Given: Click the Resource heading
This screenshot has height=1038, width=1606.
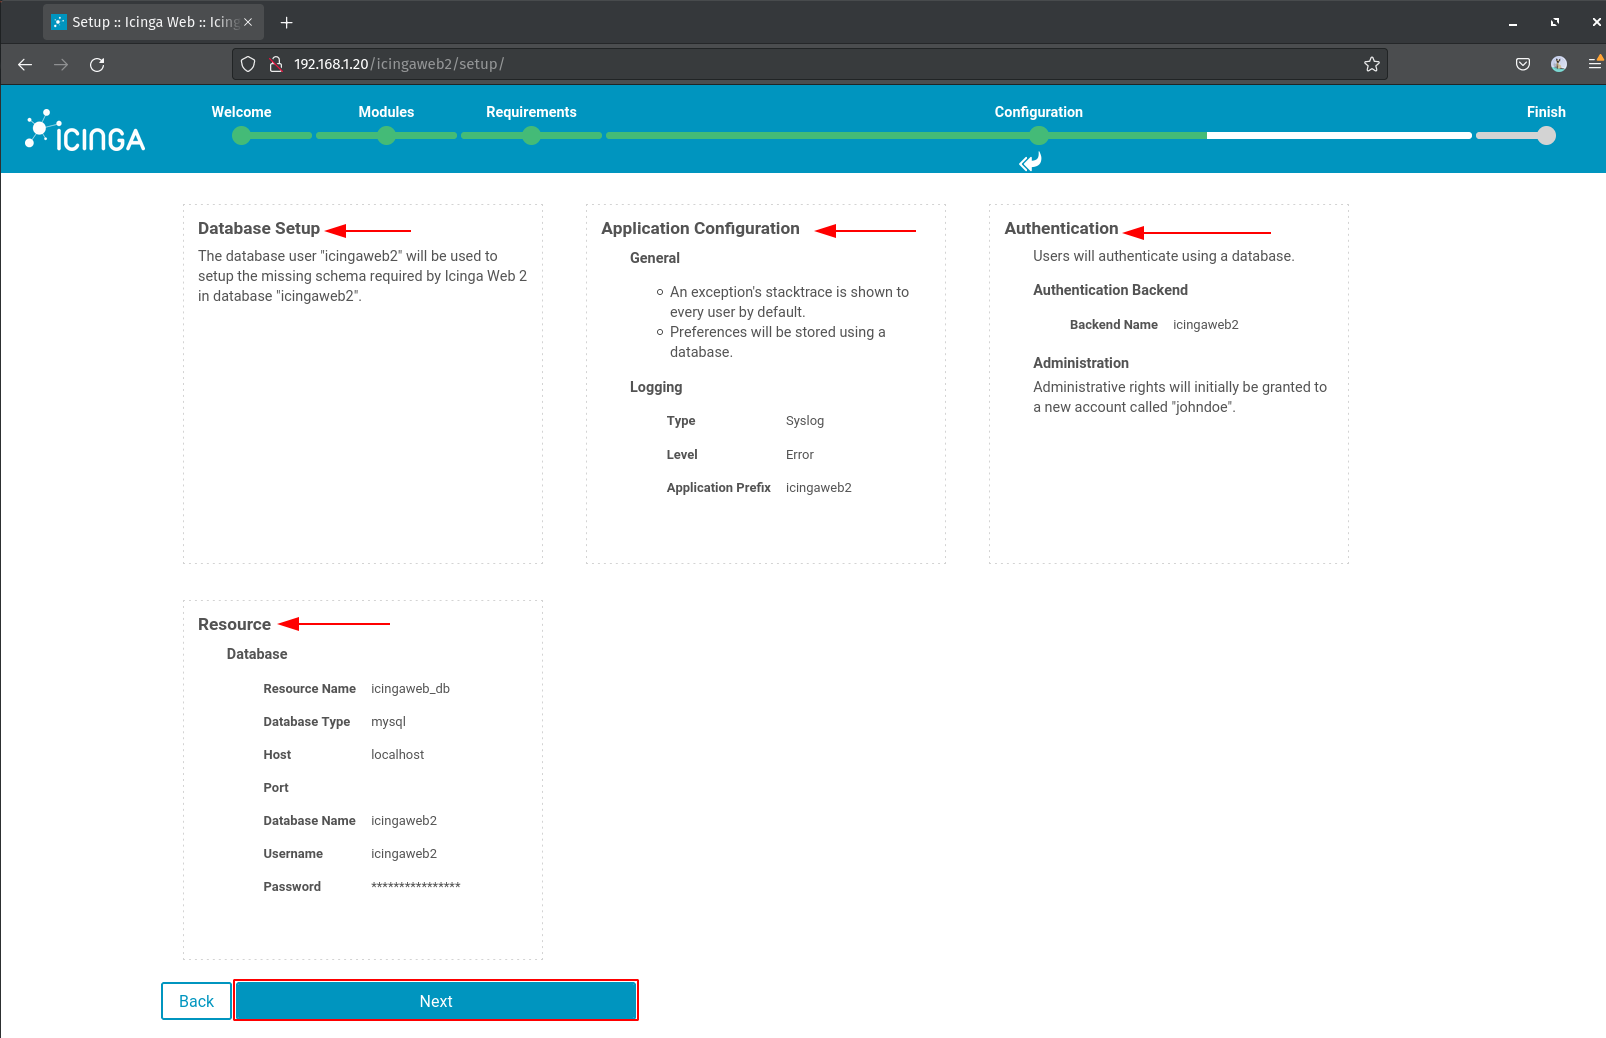Looking at the screenshot, I should click(x=234, y=624).
